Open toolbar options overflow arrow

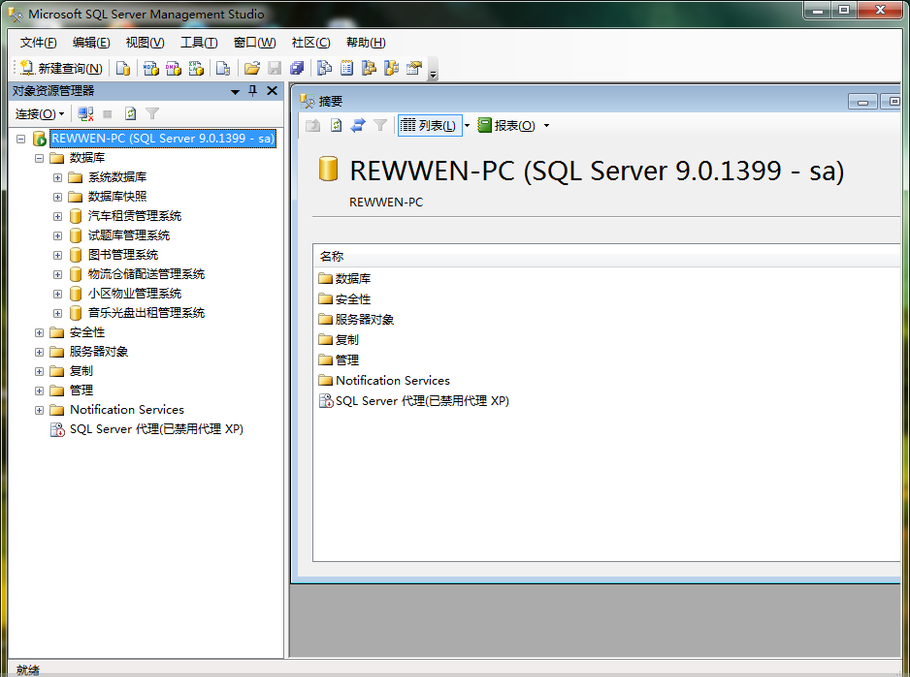pos(433,72)
